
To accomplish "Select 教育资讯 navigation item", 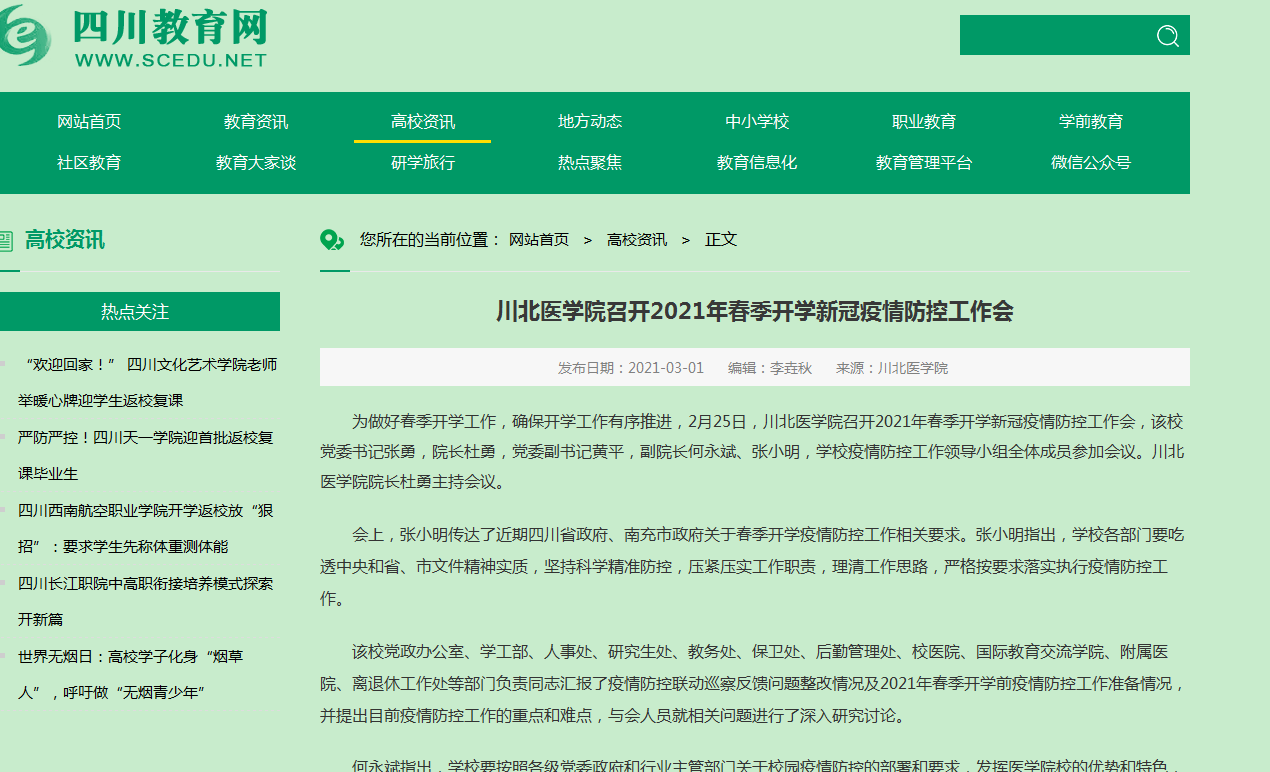I will coord(256,122).
